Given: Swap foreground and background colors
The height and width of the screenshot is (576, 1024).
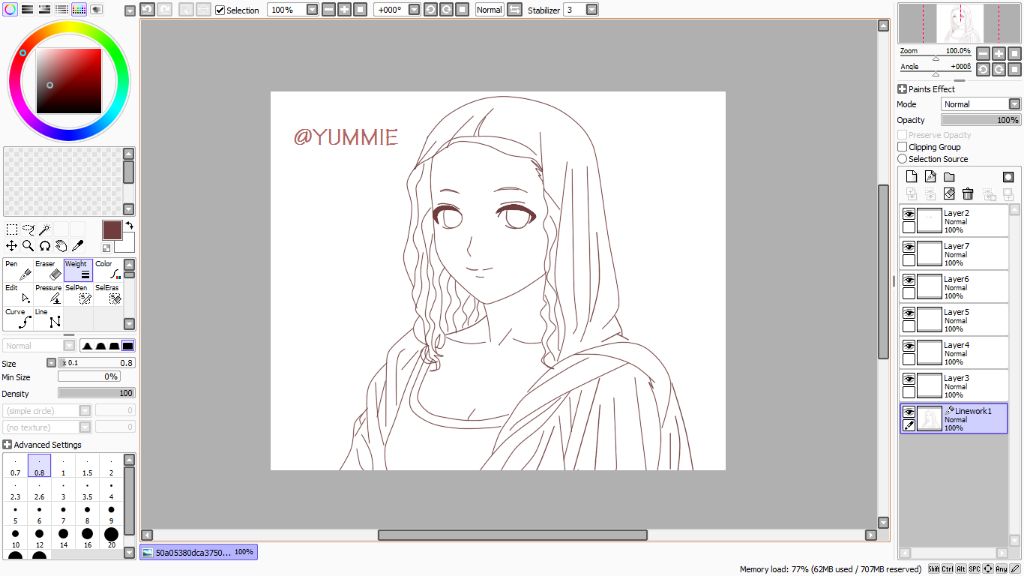Looking at the screenshot, I should pyautogui.click(x=129, y=225).
